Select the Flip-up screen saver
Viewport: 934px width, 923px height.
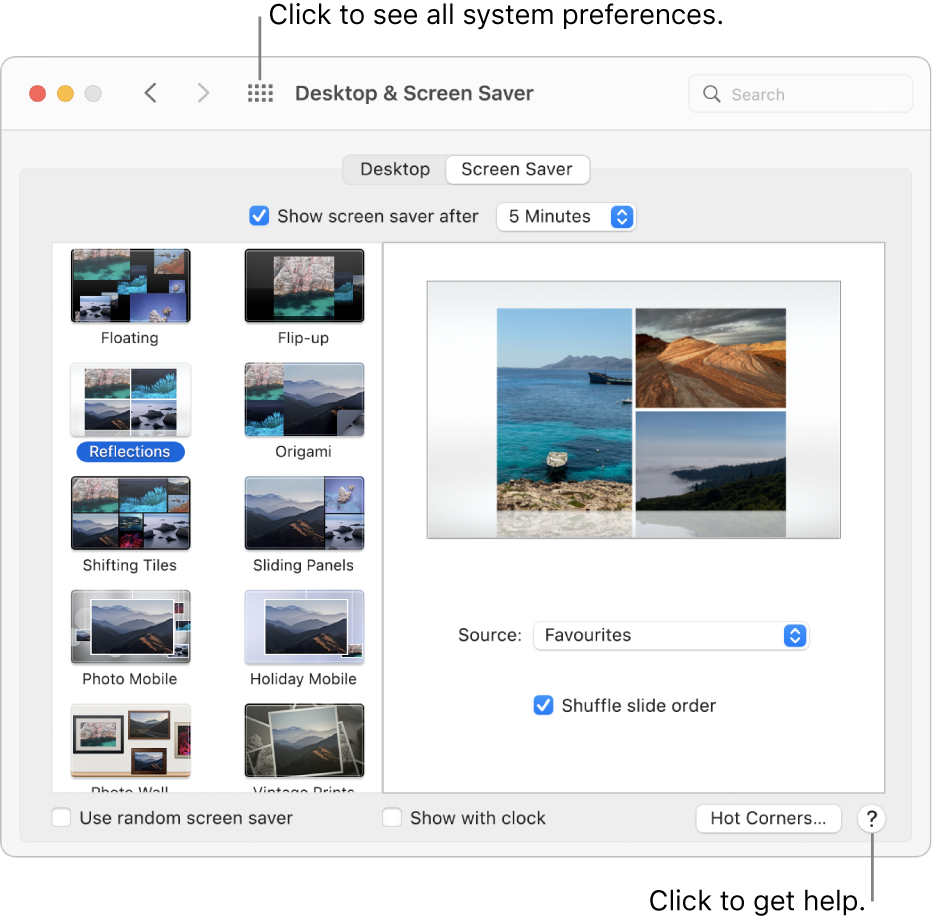(x=304, y=285)
